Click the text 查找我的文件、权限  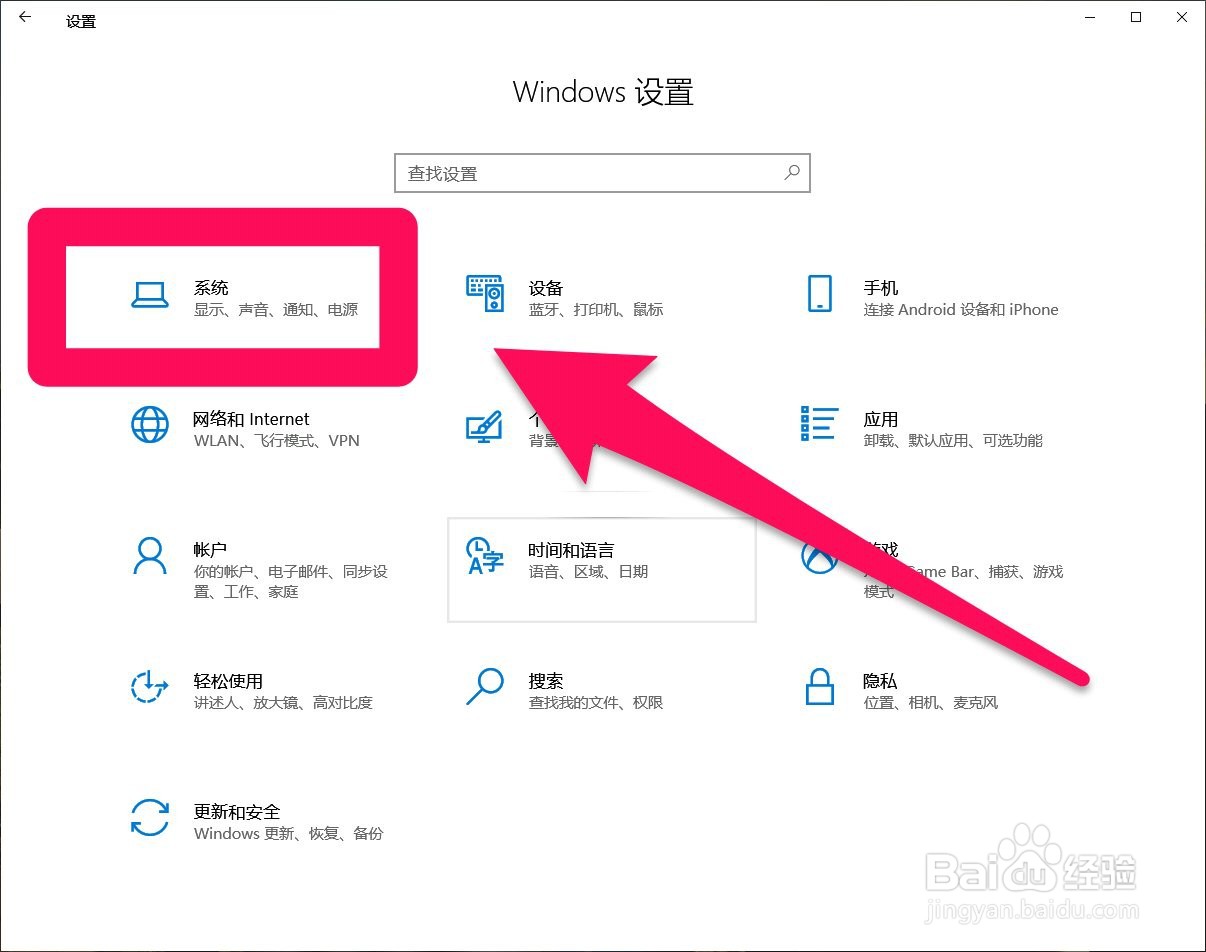point(595,703)
